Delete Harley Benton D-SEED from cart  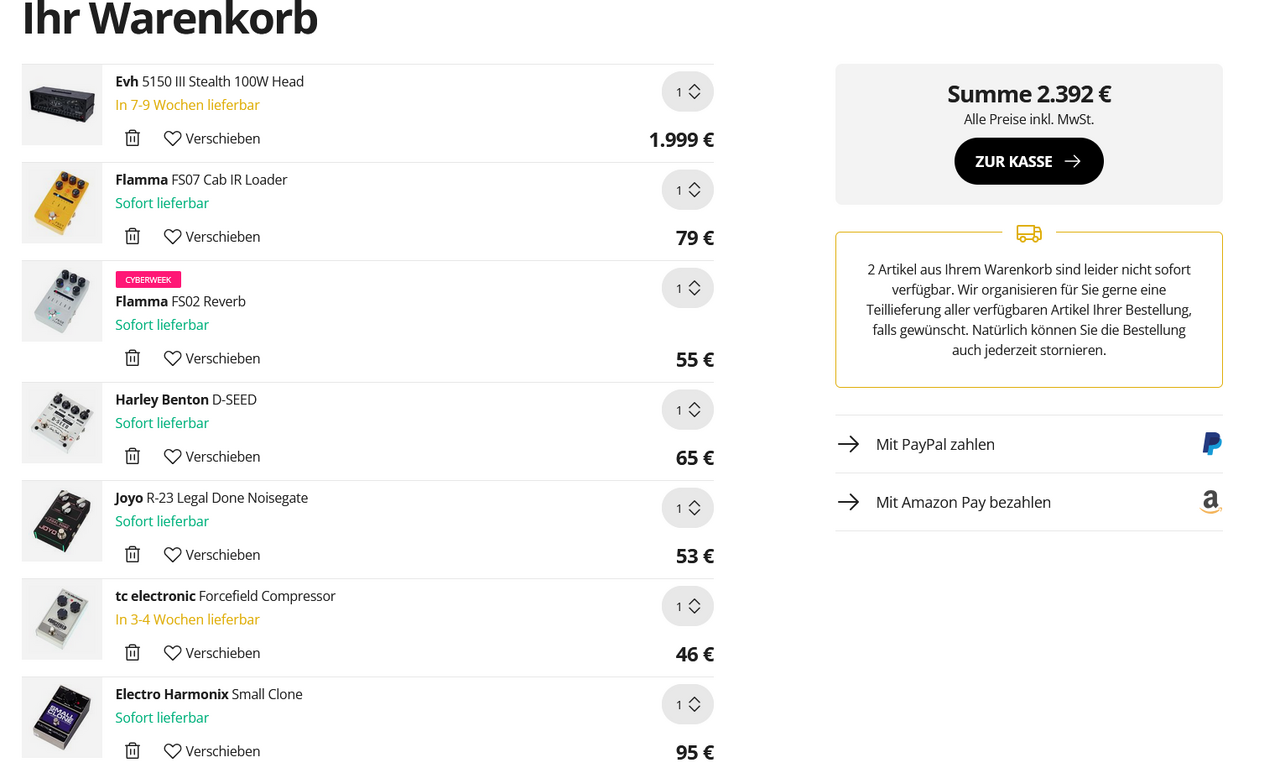coord(132,455)
